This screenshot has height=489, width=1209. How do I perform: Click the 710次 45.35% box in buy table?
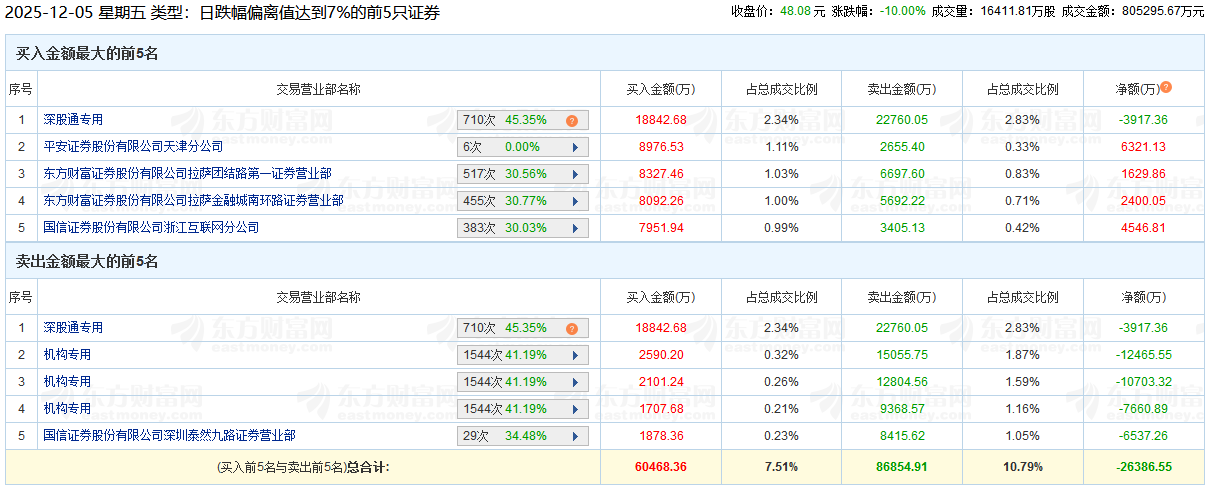click(510, 120)
